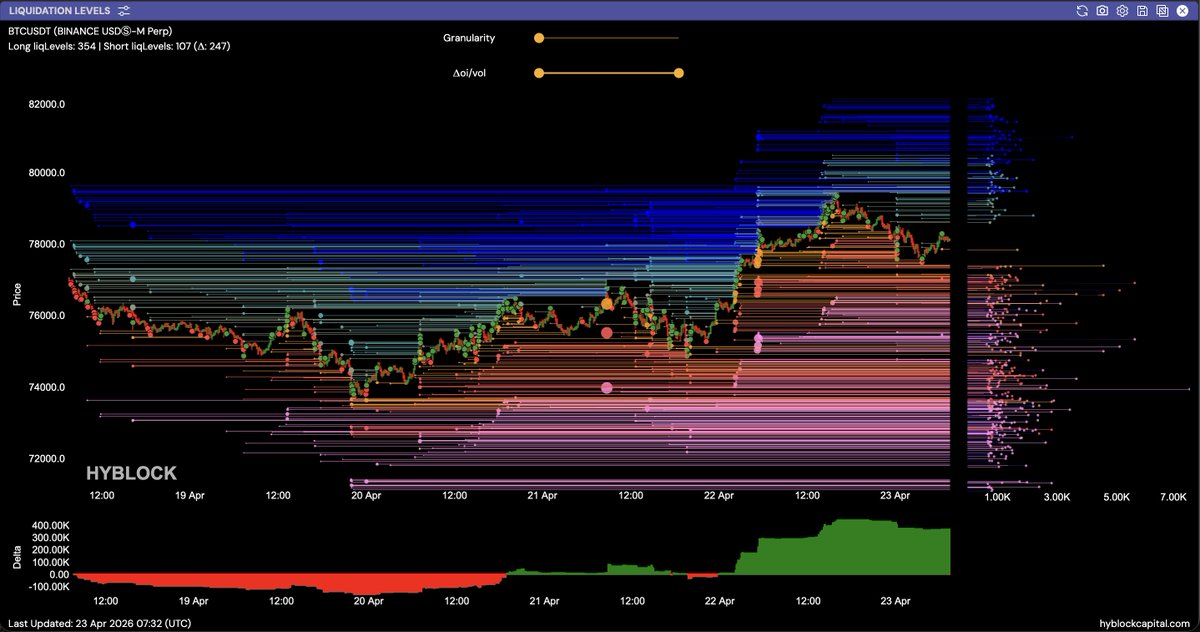Save the chart with the floppy disk icon
The height and width of the screenshot is (632, 1200).
click(x=1142, y=10)
